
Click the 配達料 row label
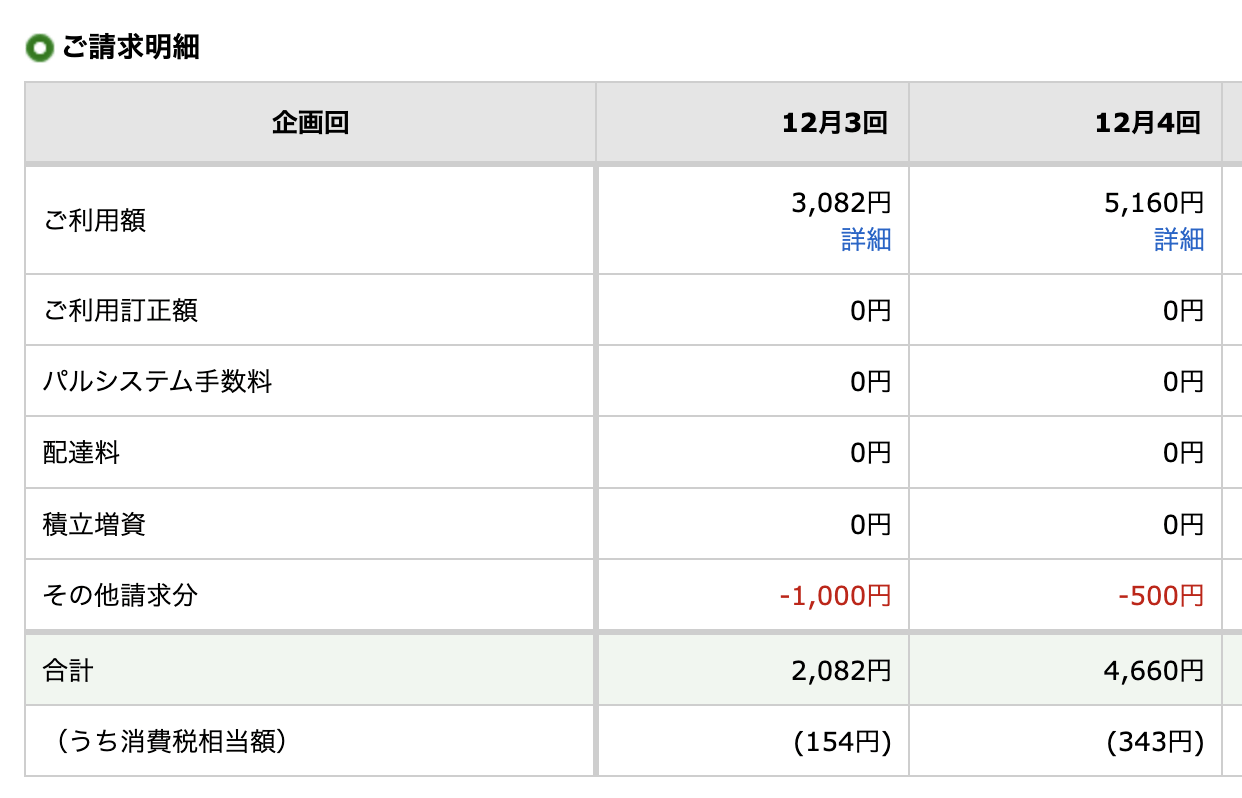pyautogui.click(x=81, y=452)
